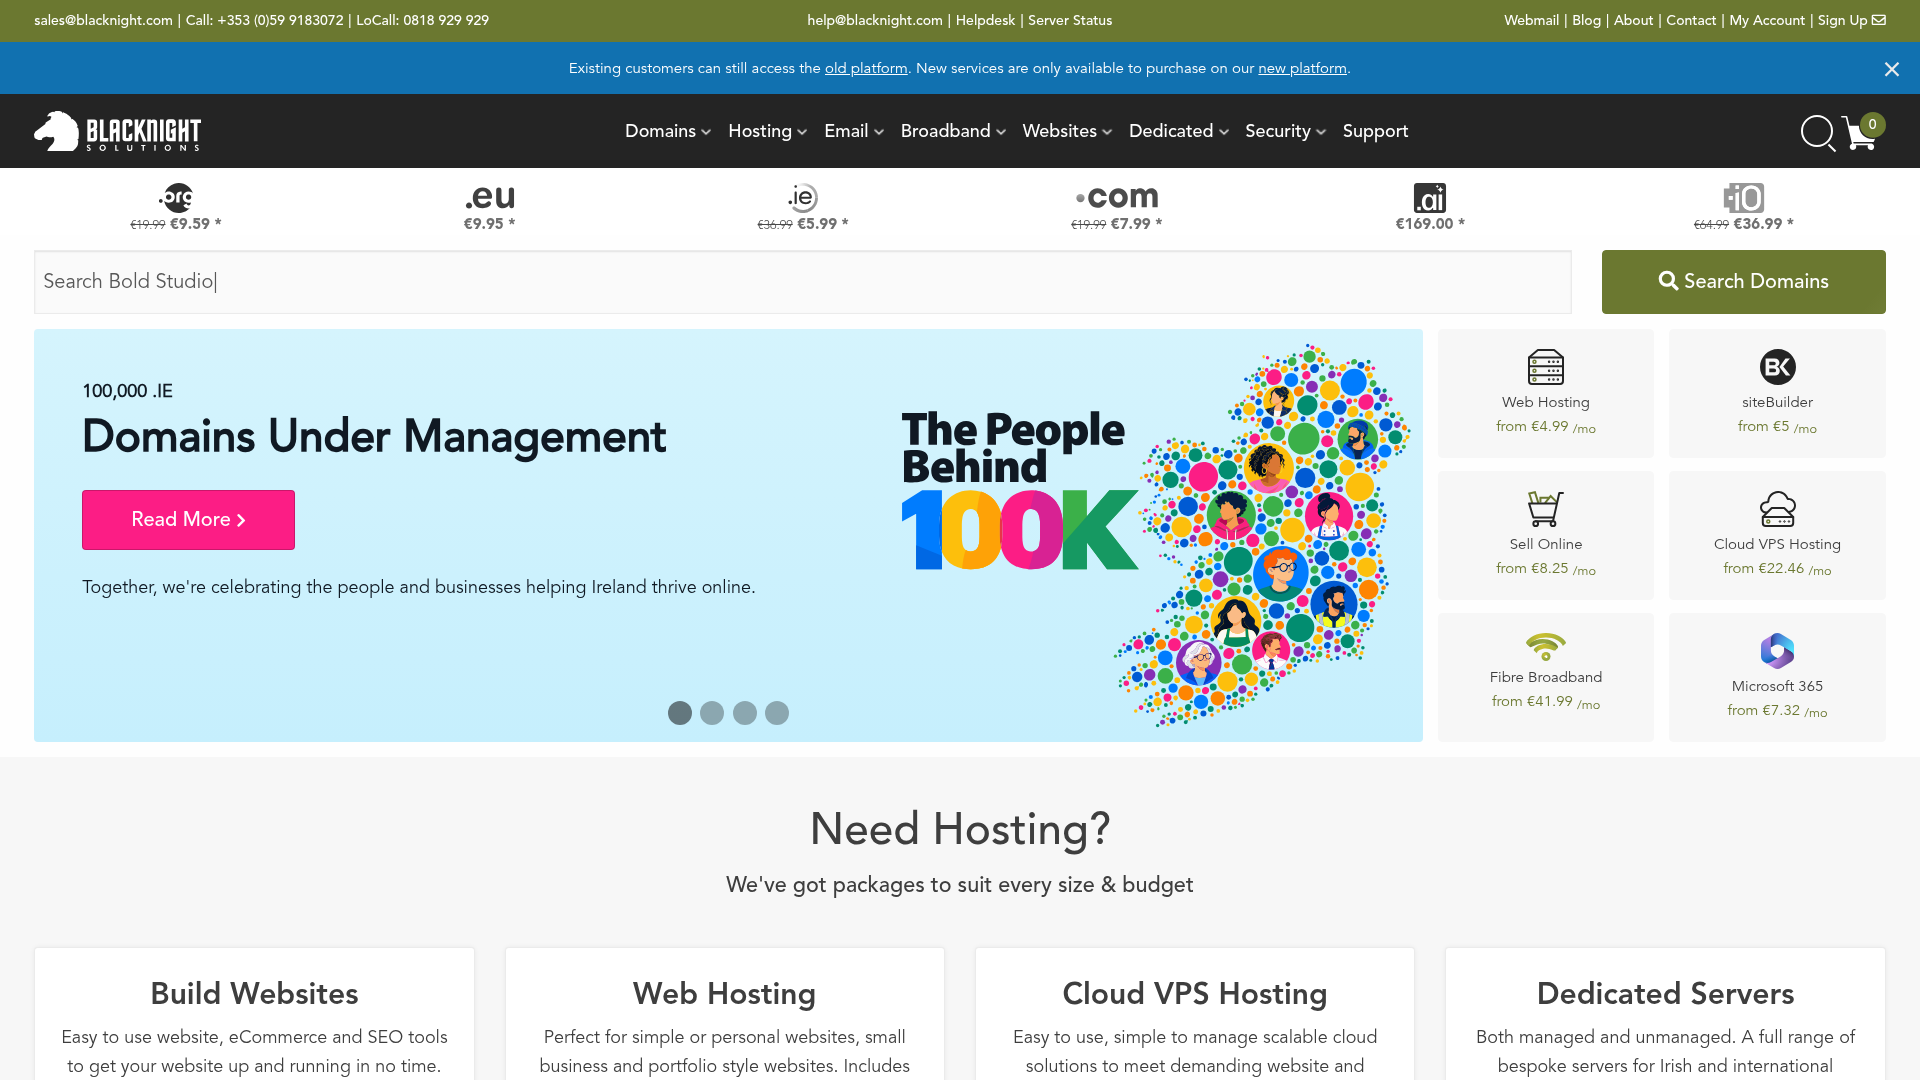Expand the Hosting menu
Viewport: 1920px width, 1080px height.
coord(767,131)
